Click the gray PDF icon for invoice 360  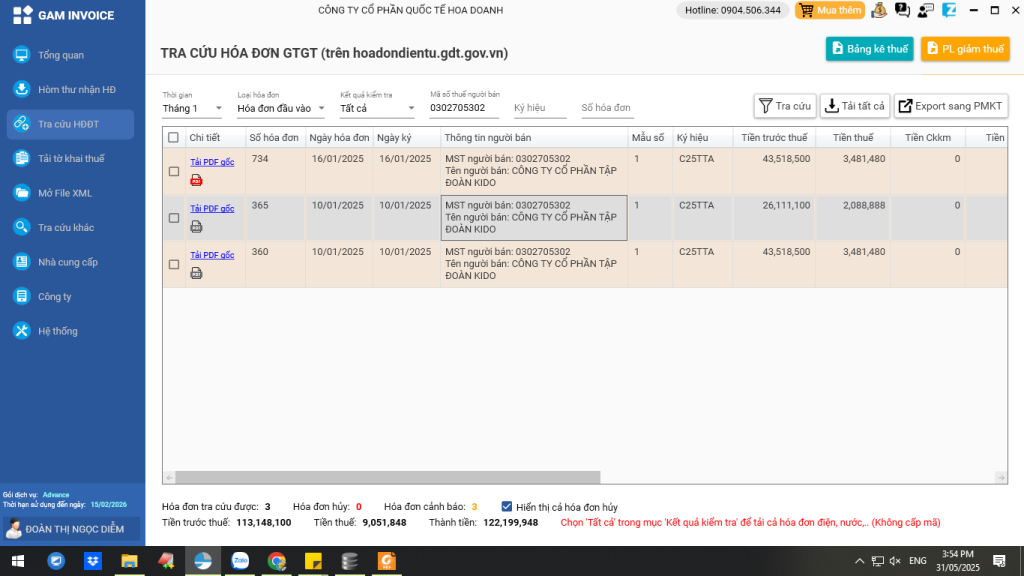point(196,273)
